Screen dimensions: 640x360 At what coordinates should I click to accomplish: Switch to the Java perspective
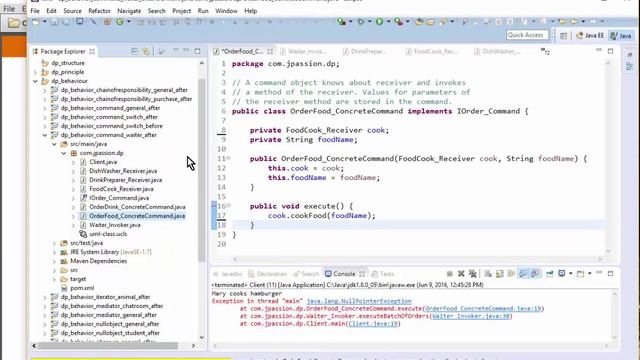coord(621,36)
